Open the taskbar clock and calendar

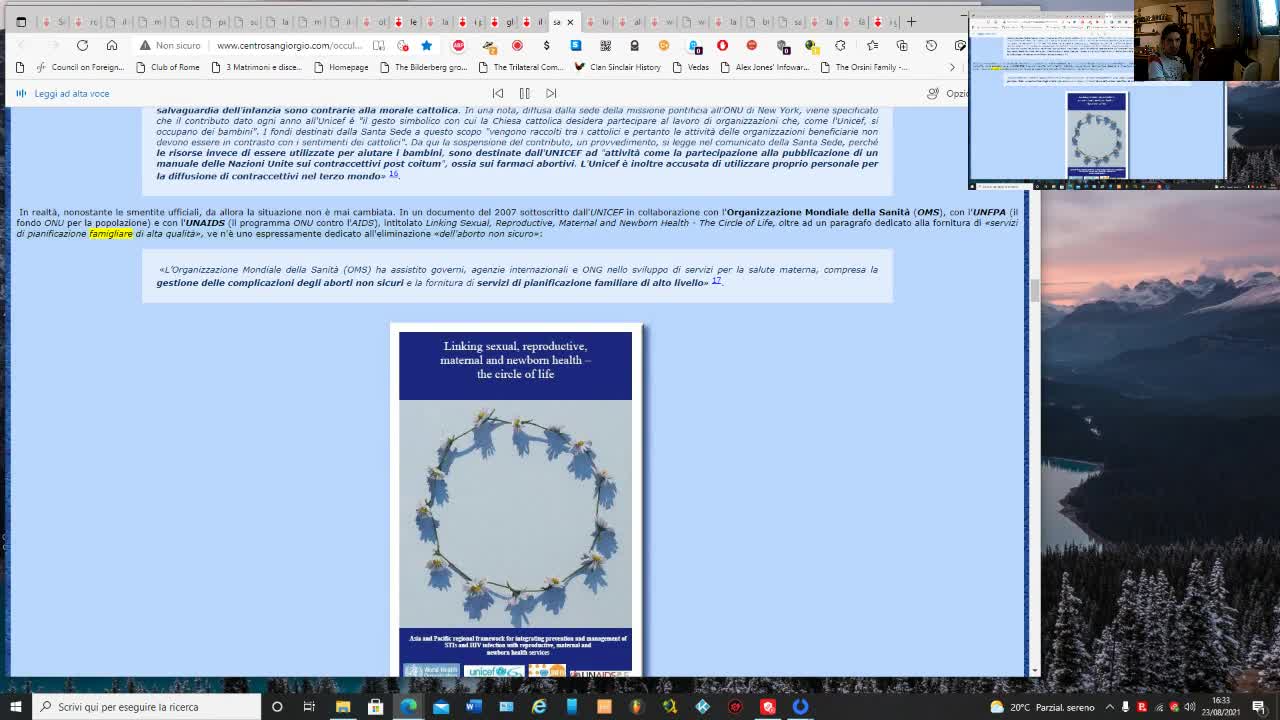(x=1221, y=707)
